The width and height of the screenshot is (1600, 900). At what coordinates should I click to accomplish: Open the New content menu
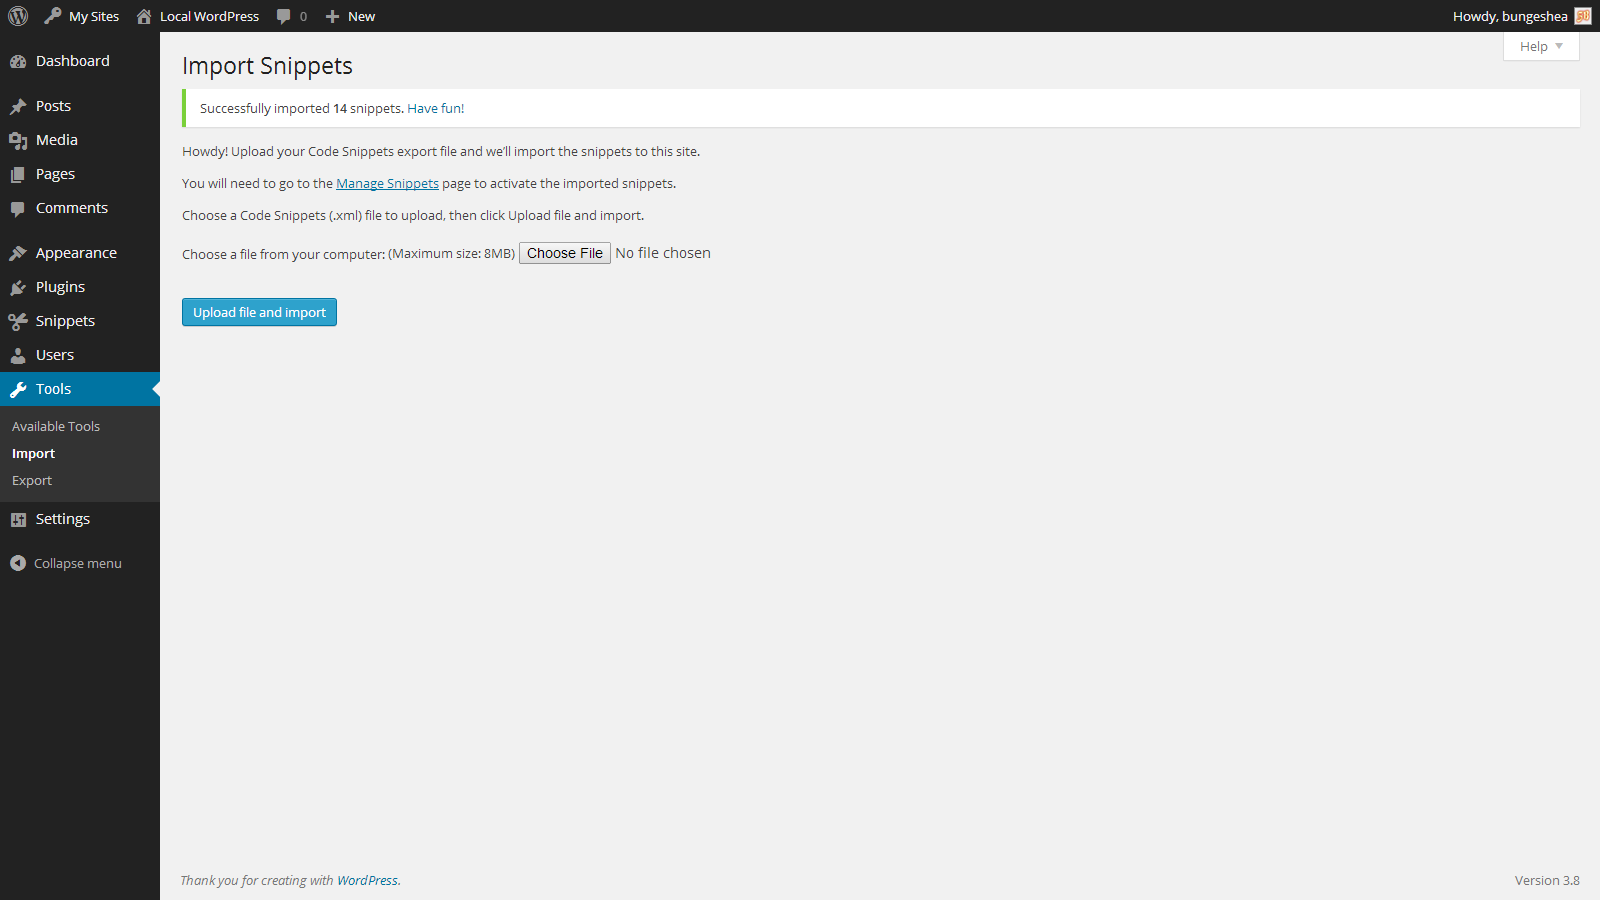pos(350,16)
